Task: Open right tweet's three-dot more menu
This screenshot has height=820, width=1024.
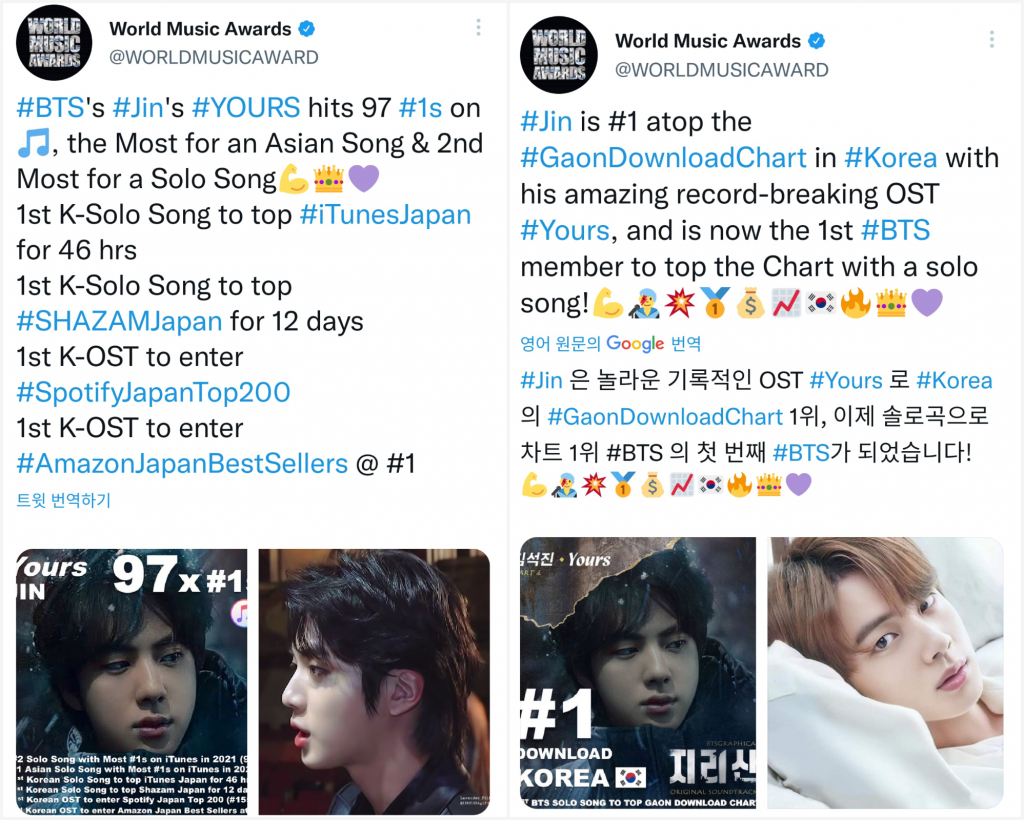Action: click(991, 40)
